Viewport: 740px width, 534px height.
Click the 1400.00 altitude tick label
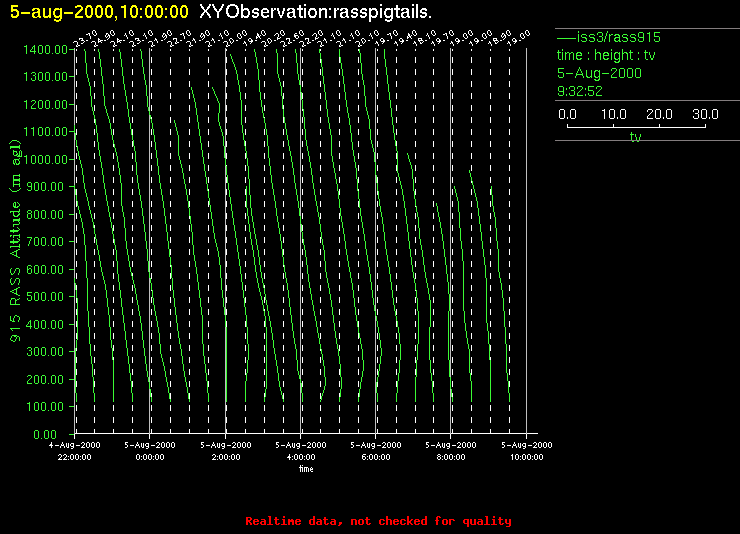[x=44, y=49]
